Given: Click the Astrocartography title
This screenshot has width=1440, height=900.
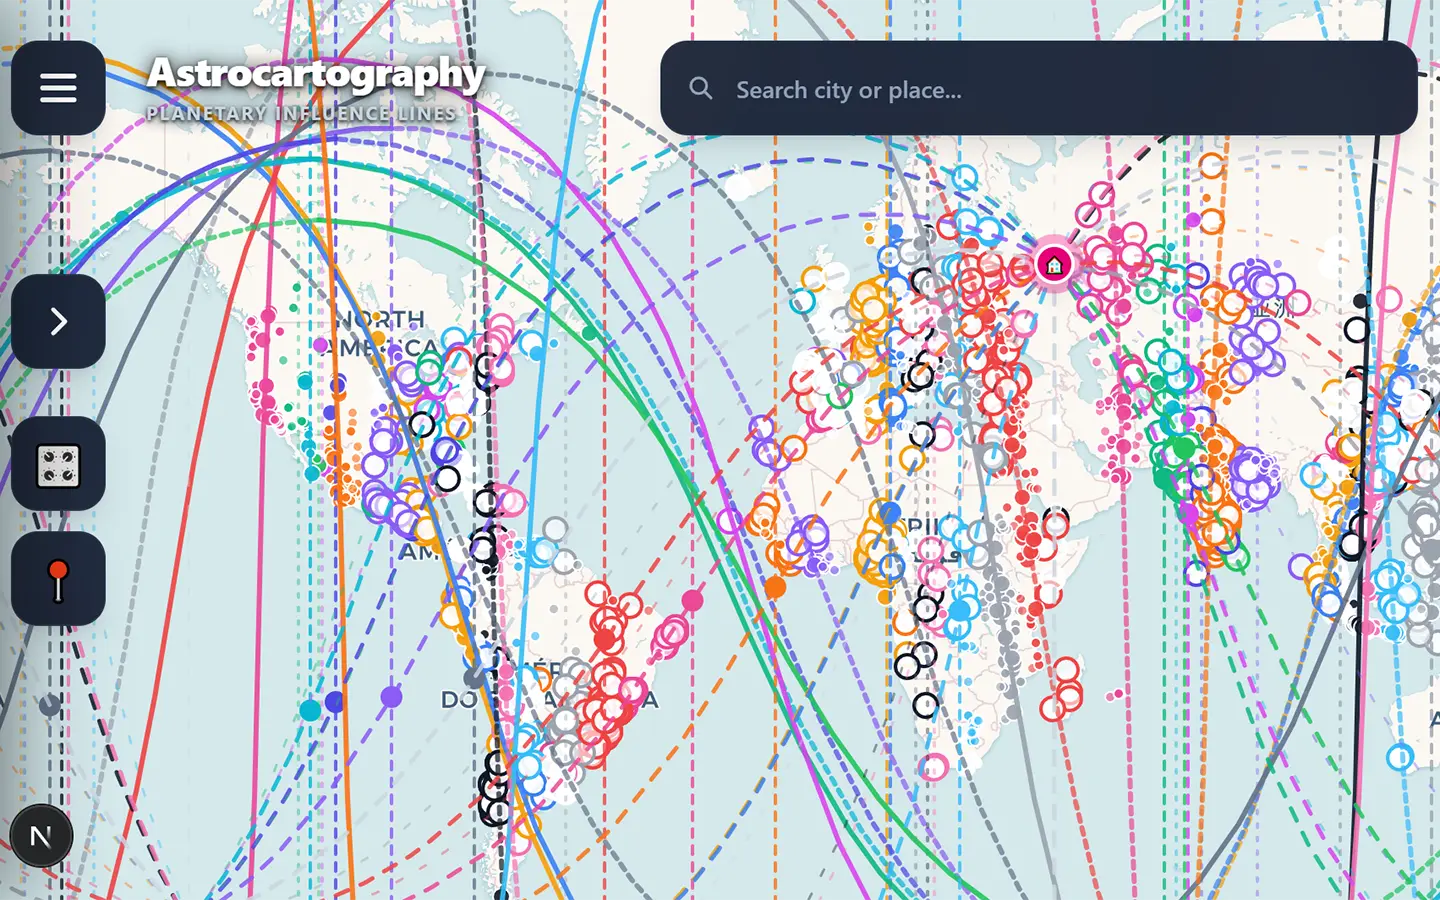Looking at the screenshot, I should pyautogui.click(x=316, y=73).
